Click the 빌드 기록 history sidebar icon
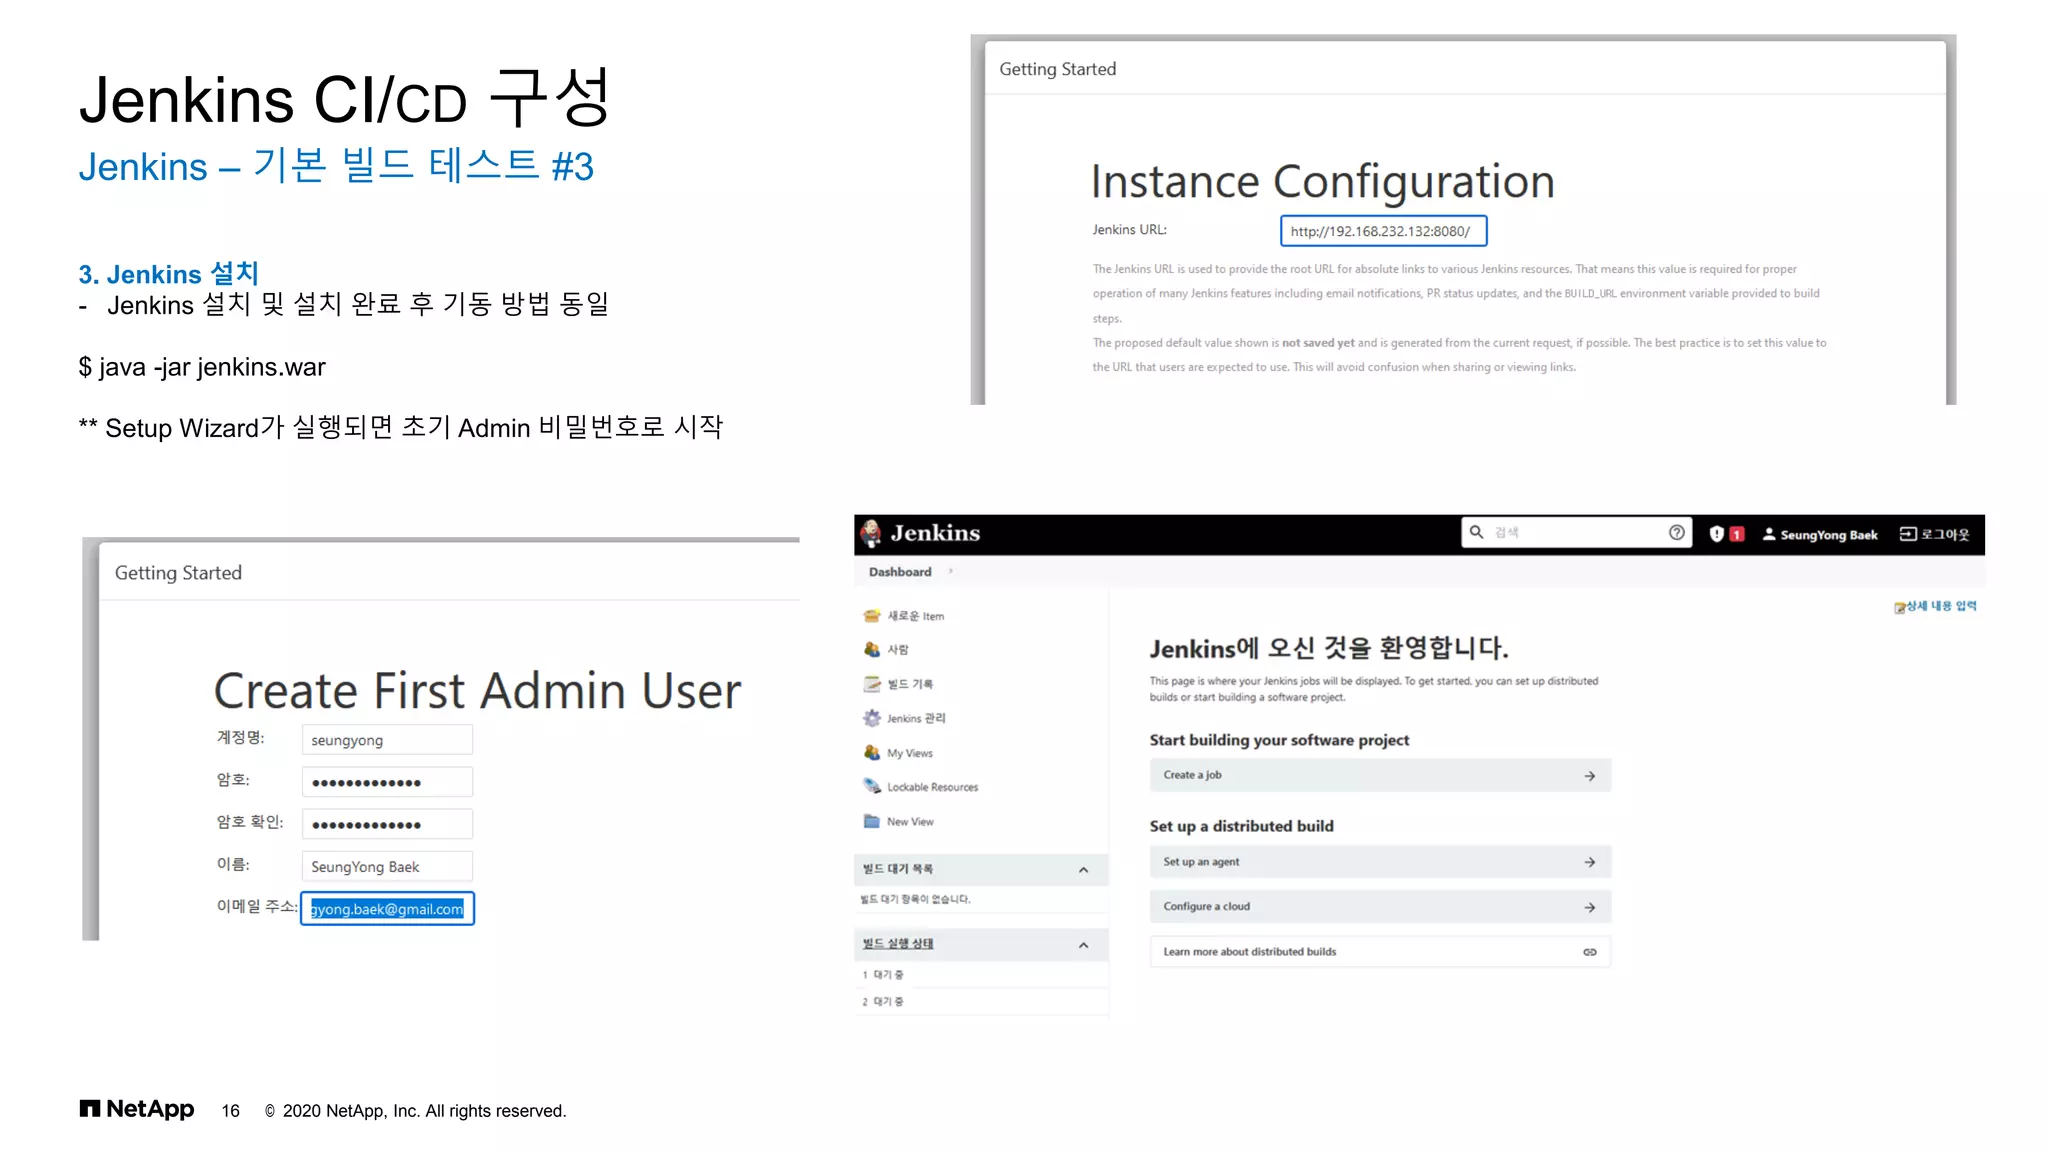 tap(872, 684)
